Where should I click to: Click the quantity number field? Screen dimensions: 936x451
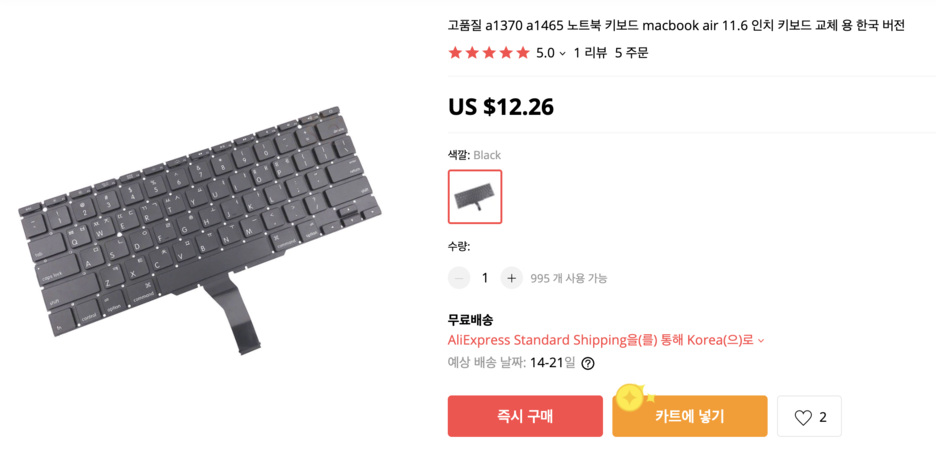485,278
